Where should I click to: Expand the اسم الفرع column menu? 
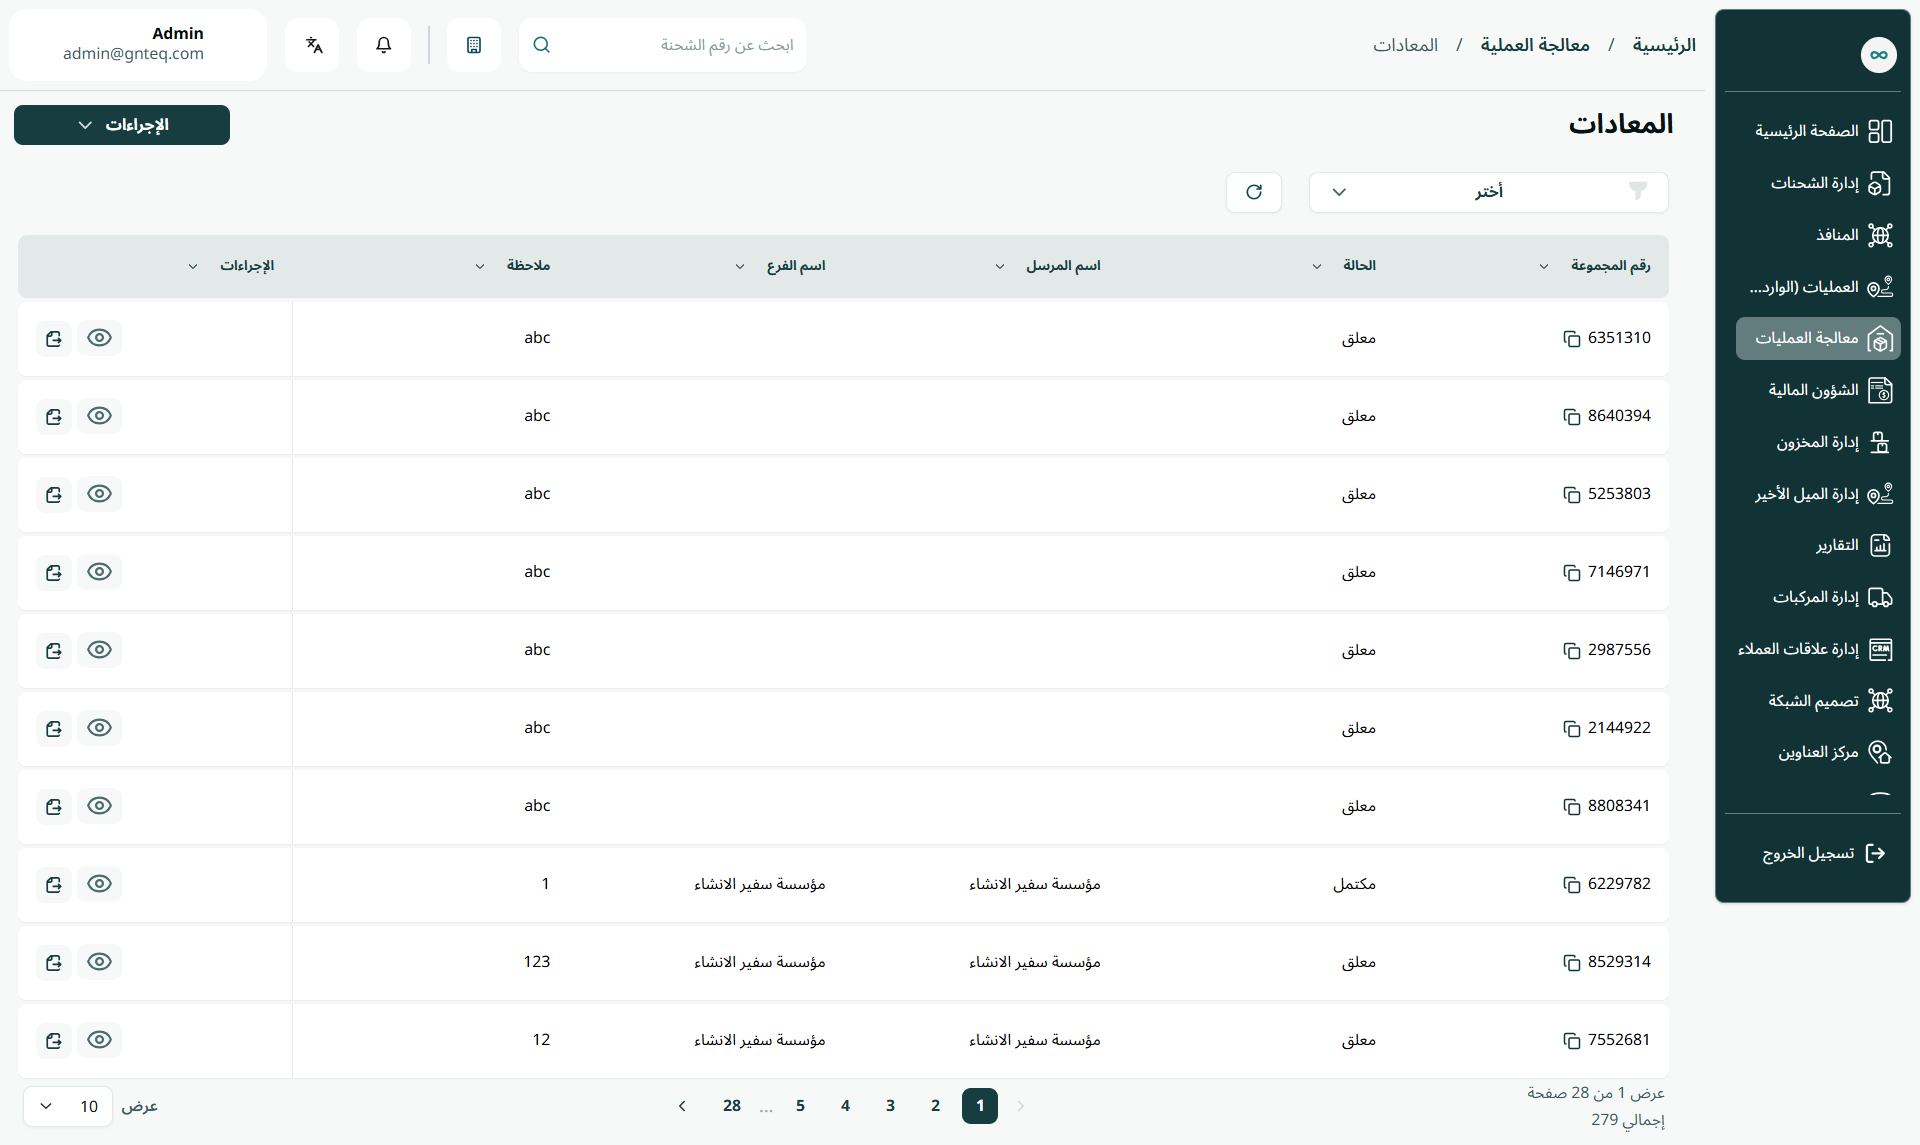coord(740,266)
